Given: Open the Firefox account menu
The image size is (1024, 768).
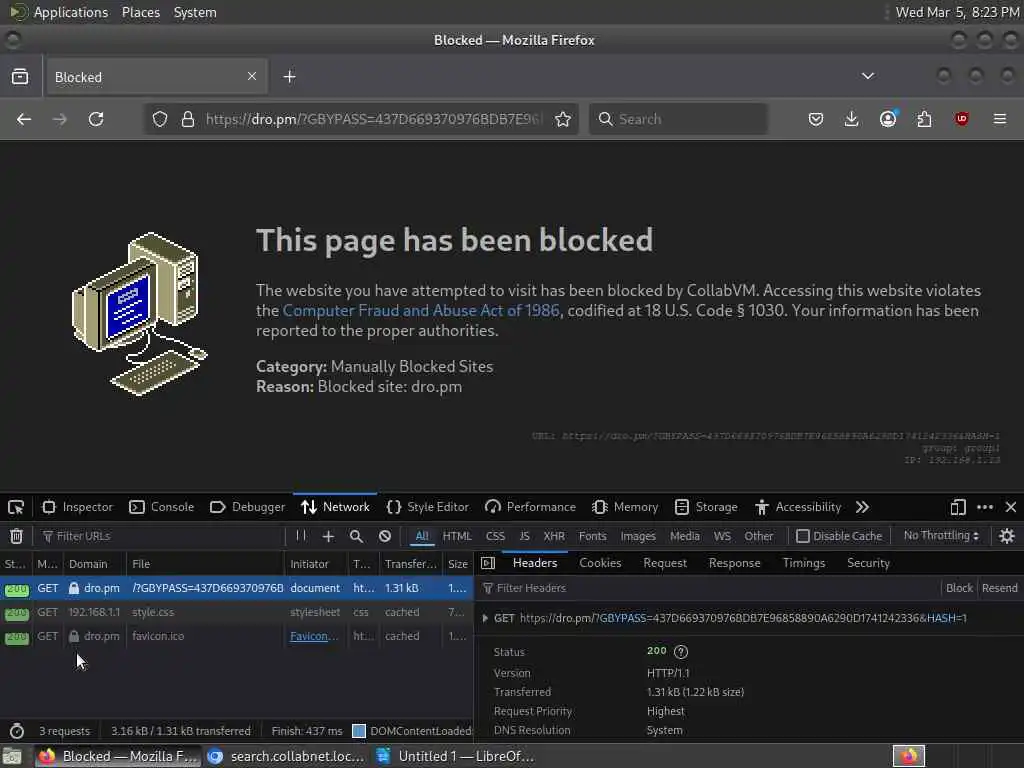Looking at the screenshot, I should click(888, 119).
